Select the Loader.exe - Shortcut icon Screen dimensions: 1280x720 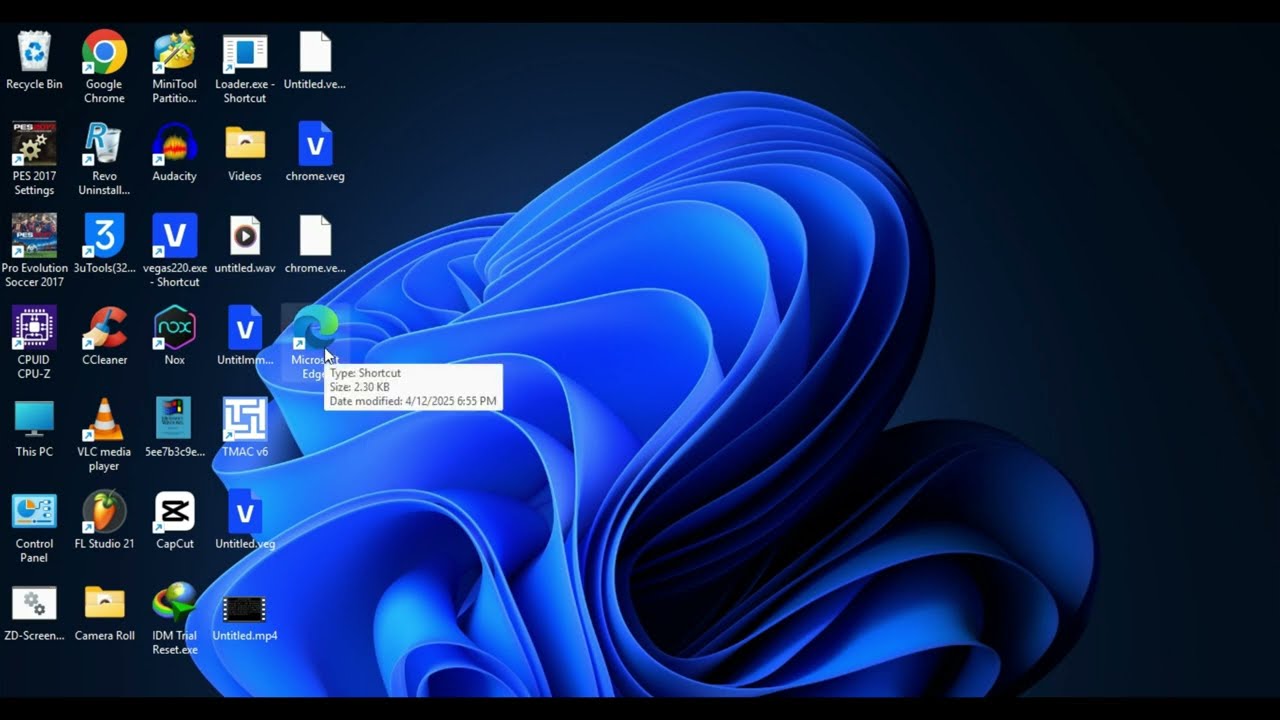[245, 52]
